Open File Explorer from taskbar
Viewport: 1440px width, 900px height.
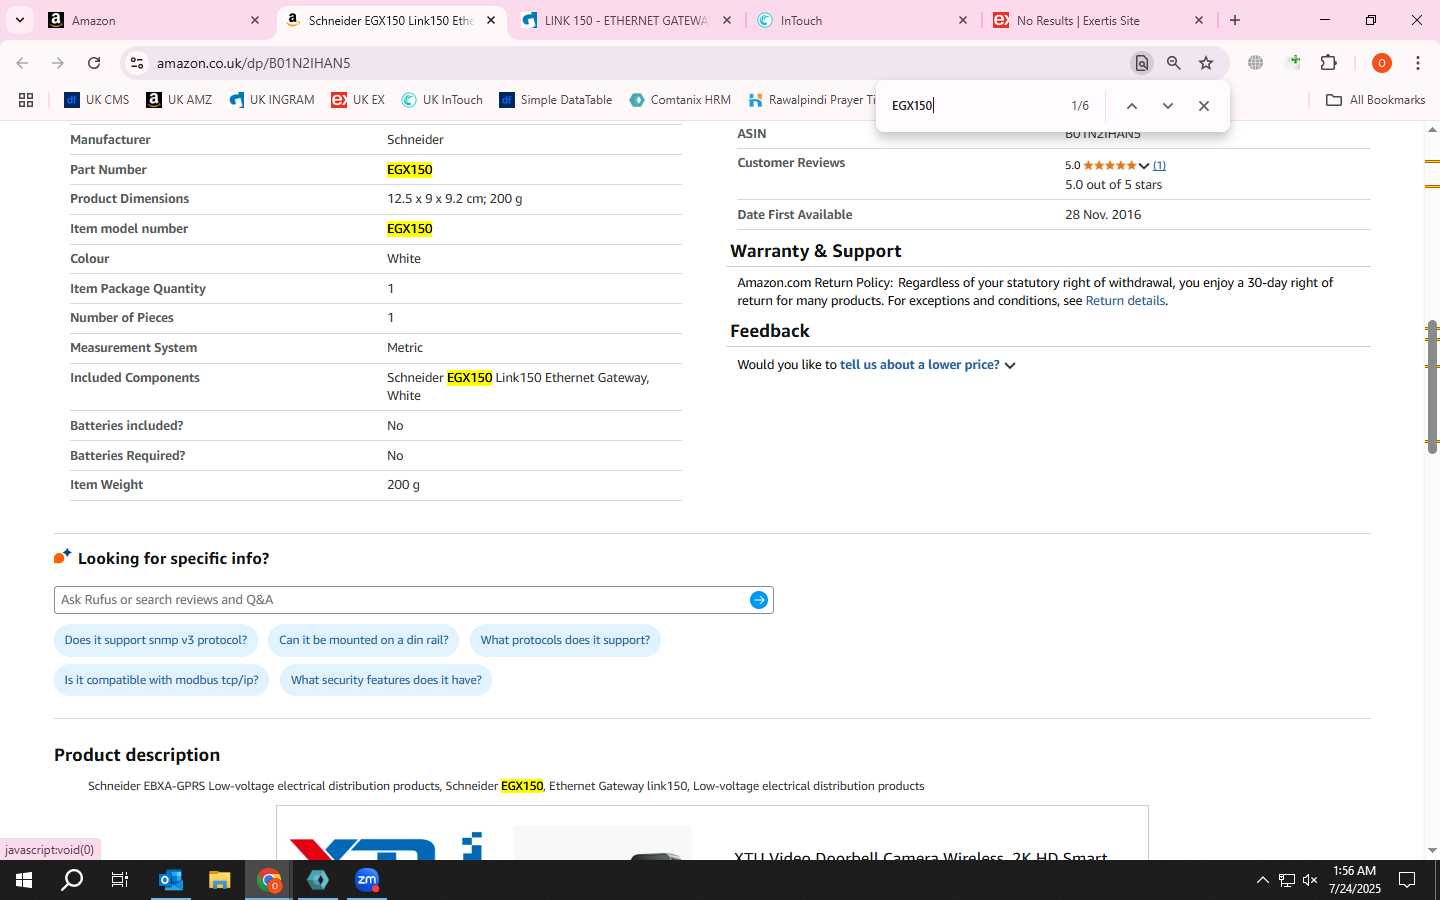coord(220,880)
